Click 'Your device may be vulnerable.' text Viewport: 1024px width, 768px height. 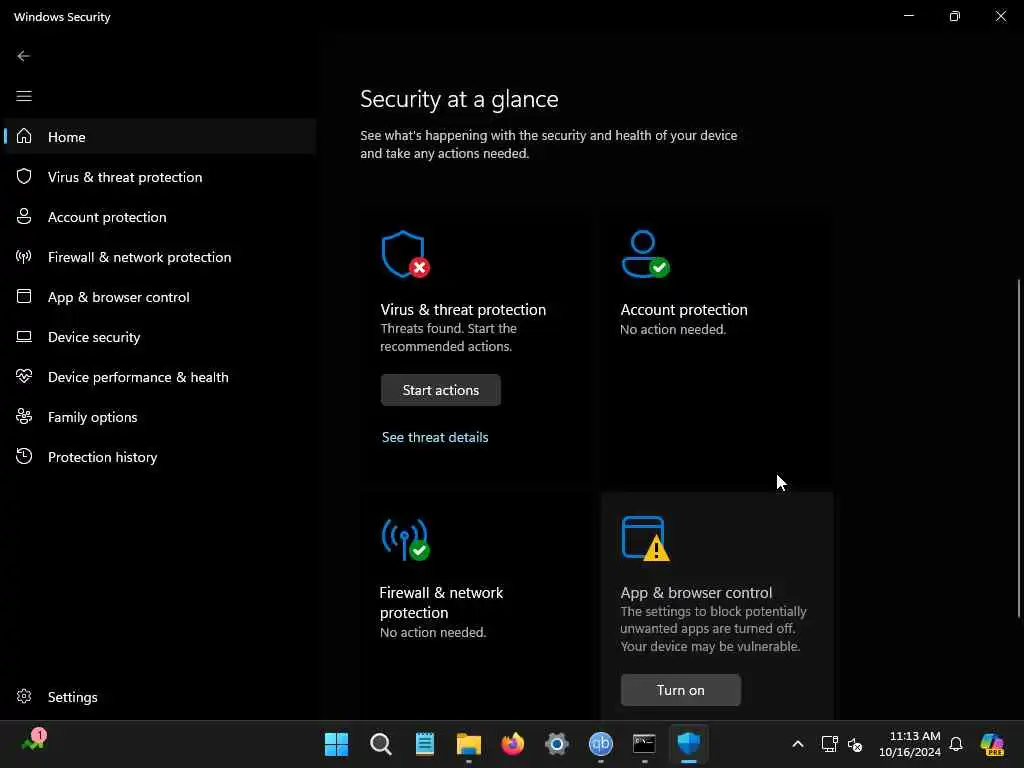pyautogui.click(x=710, y=646)
